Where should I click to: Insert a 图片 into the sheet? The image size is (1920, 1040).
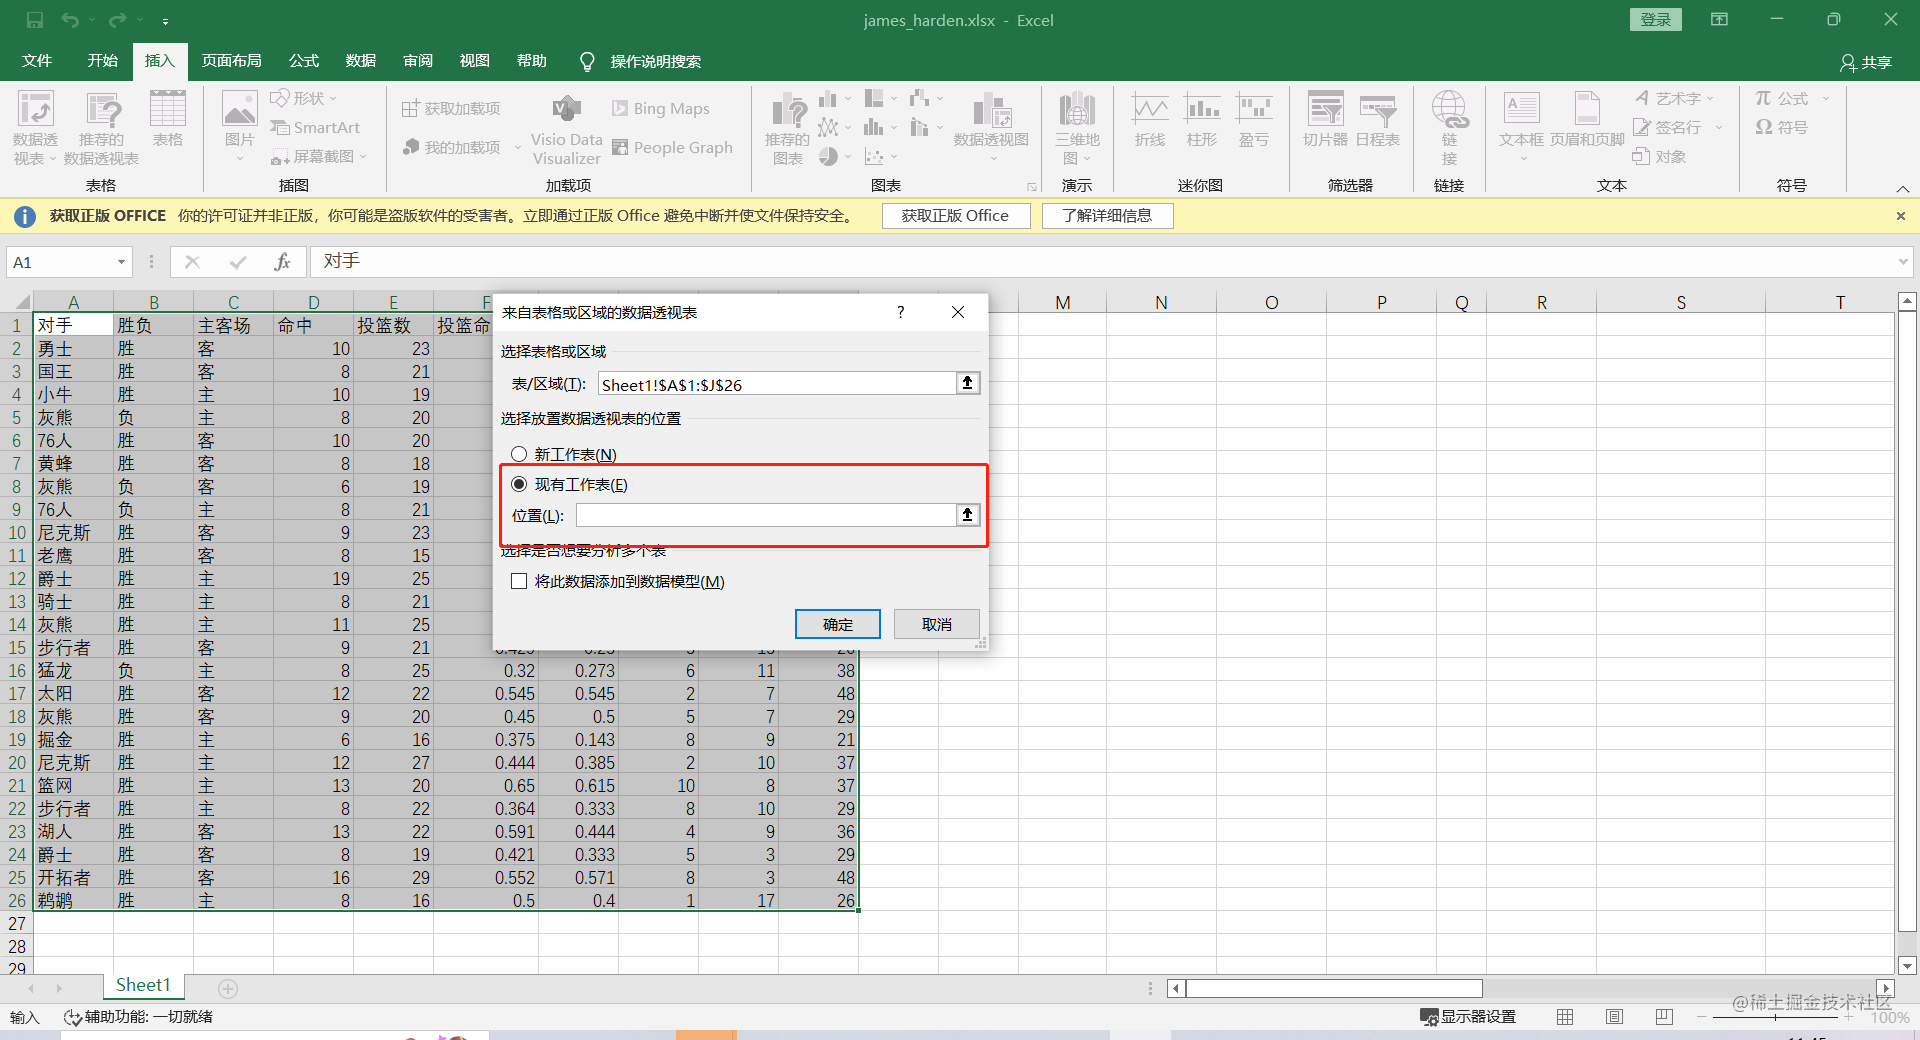click(238, 127)
